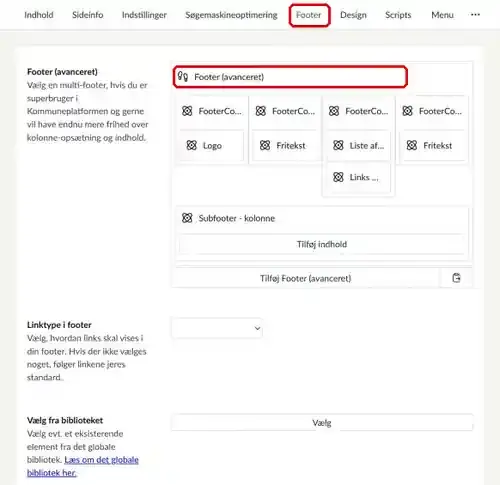Show more tabs via the ellipsis

click(x=475, y=15)
